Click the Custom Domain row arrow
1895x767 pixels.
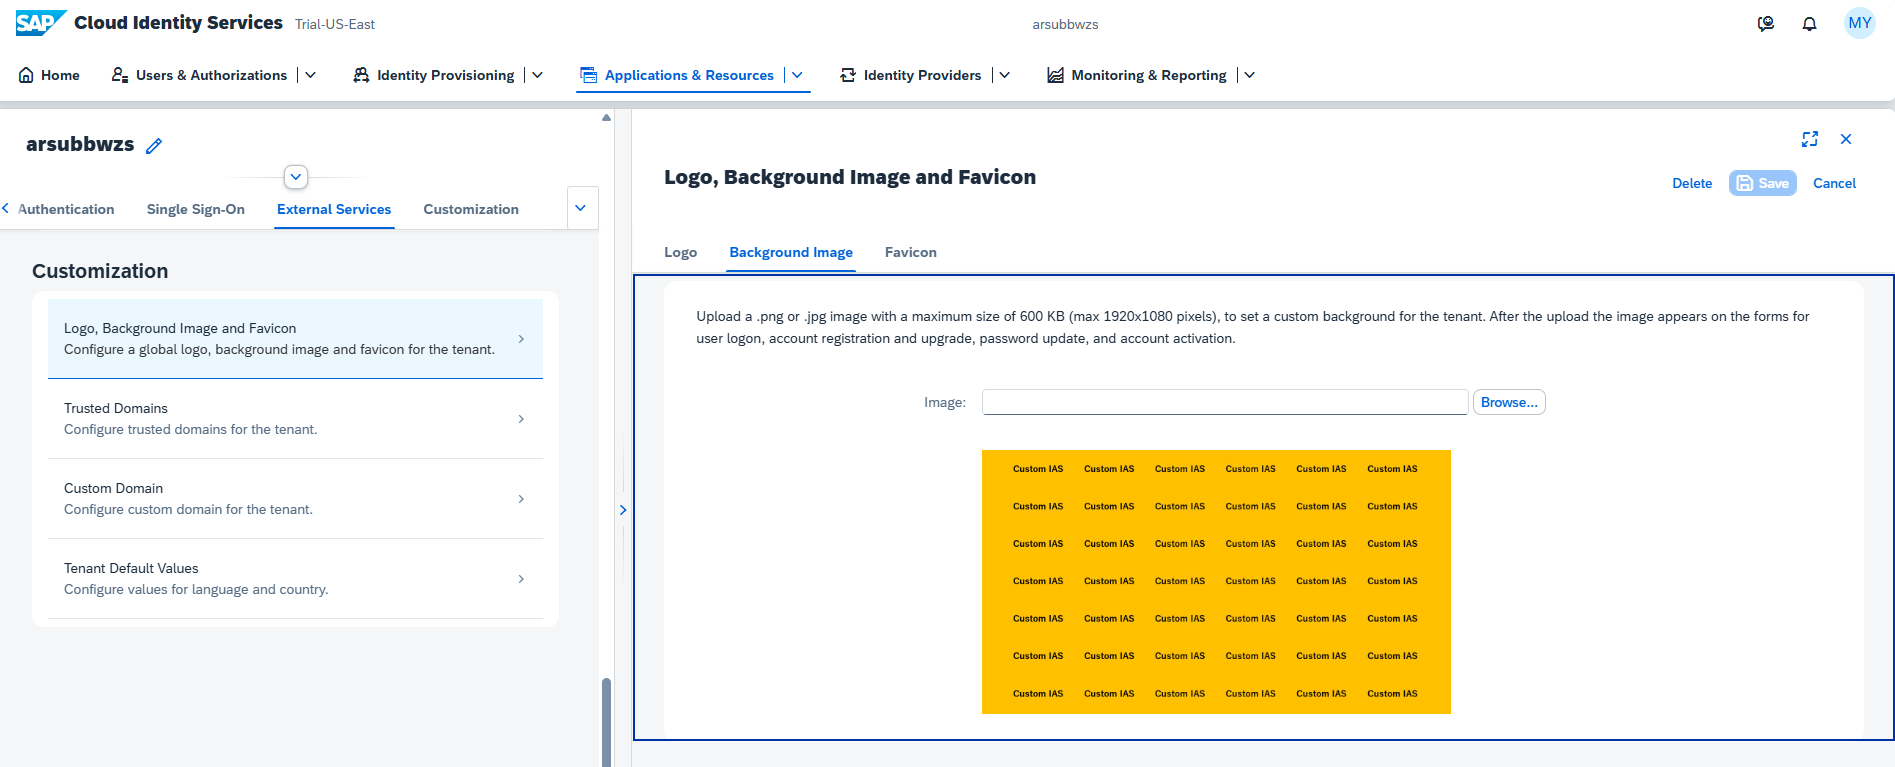(521, 499)
